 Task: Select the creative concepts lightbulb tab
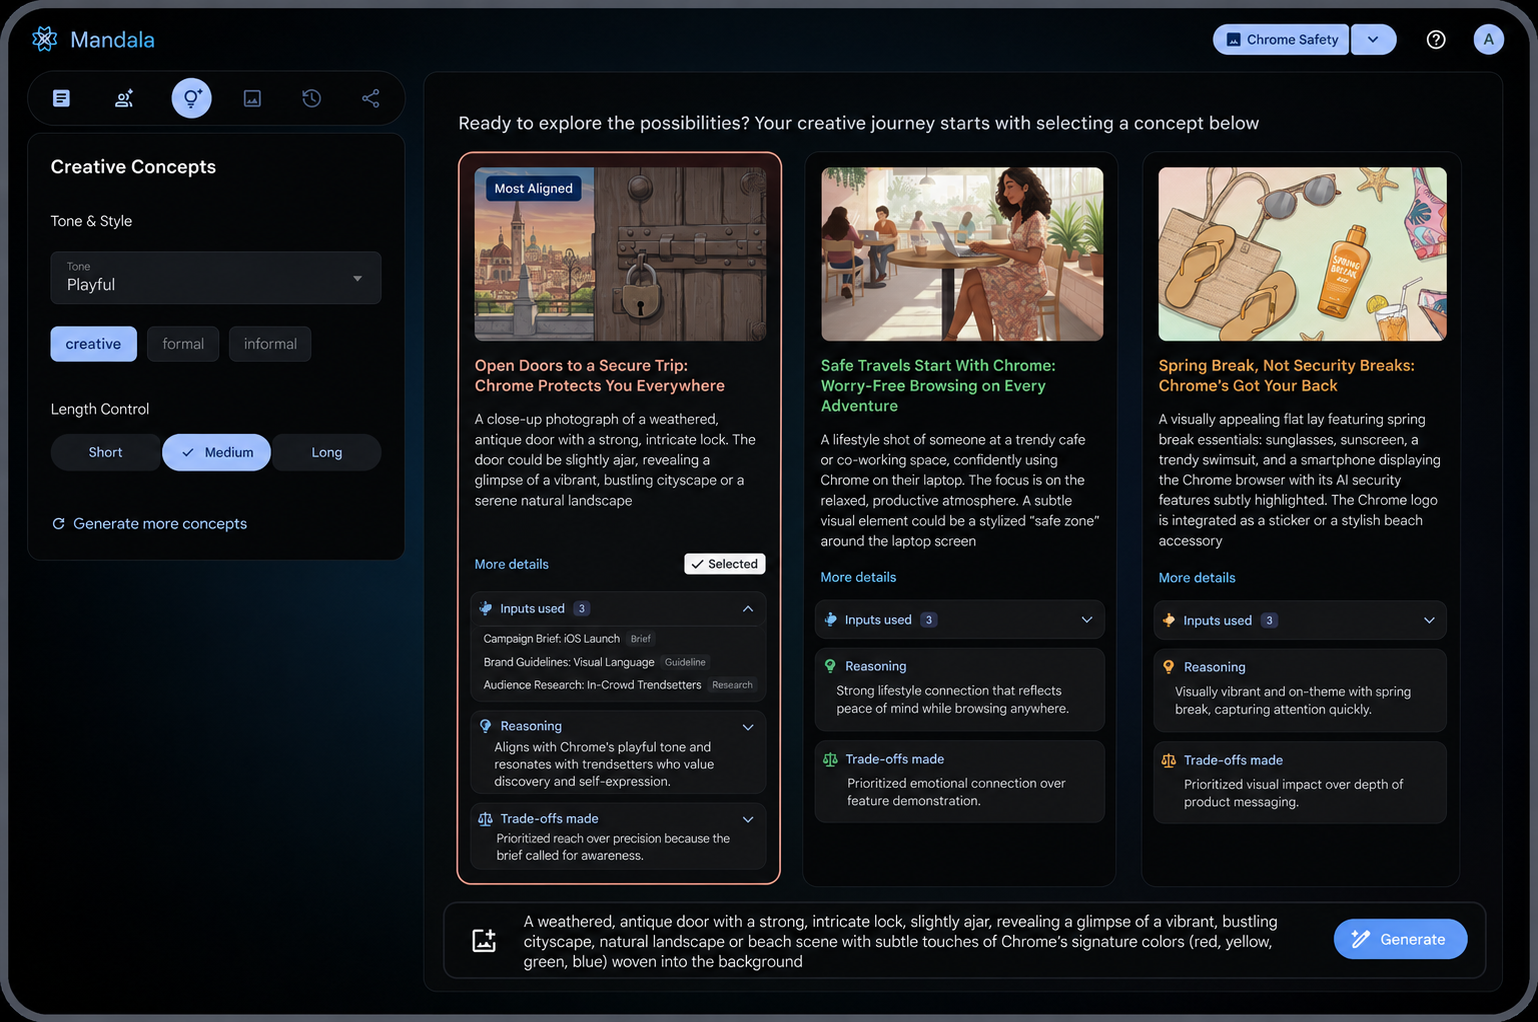tap(191, 98)
